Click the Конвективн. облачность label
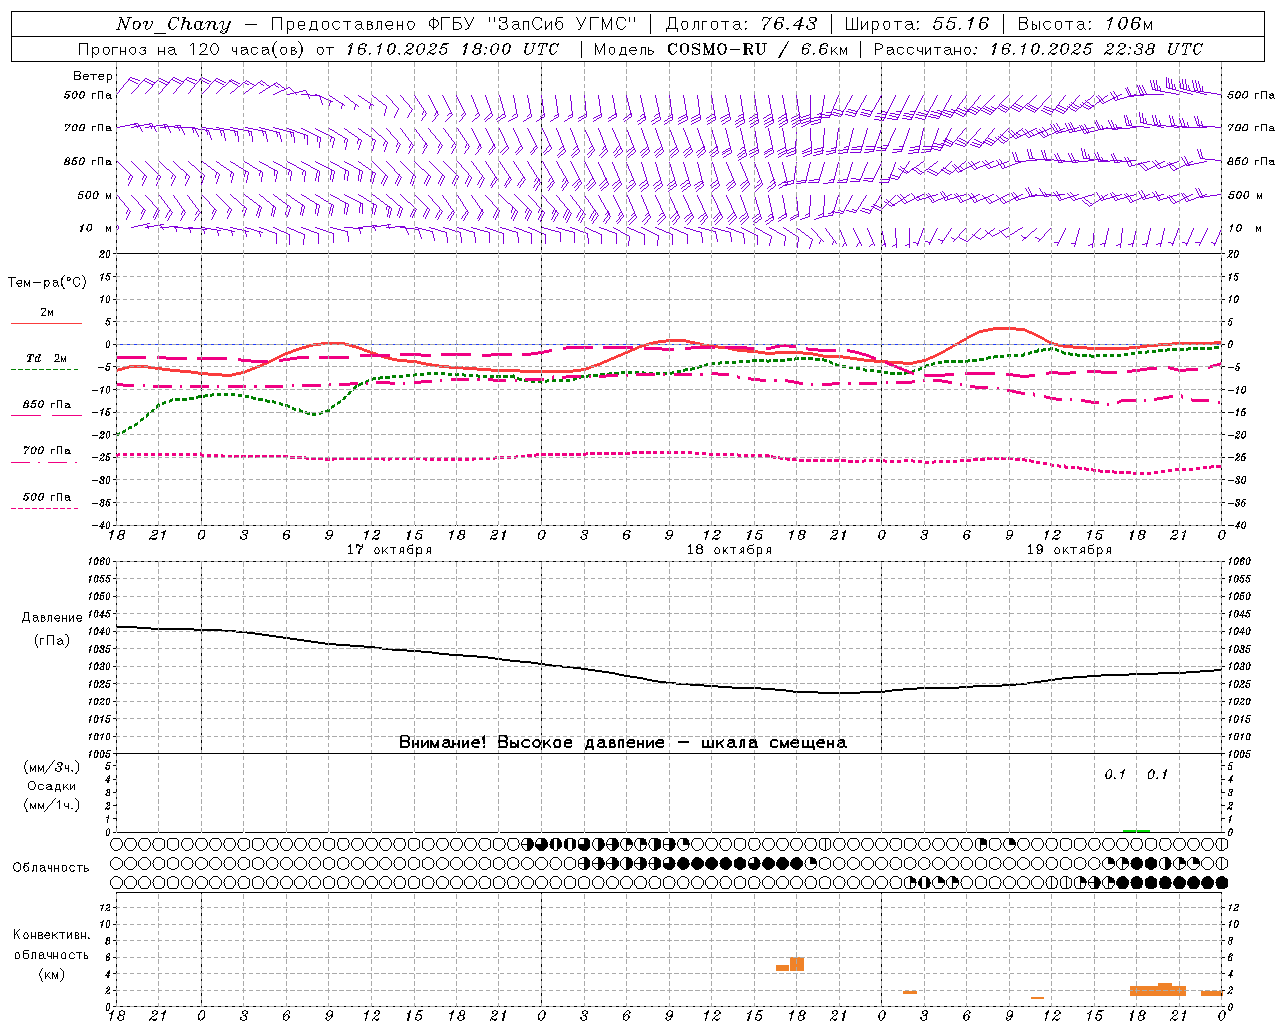 tap(51, 954)
